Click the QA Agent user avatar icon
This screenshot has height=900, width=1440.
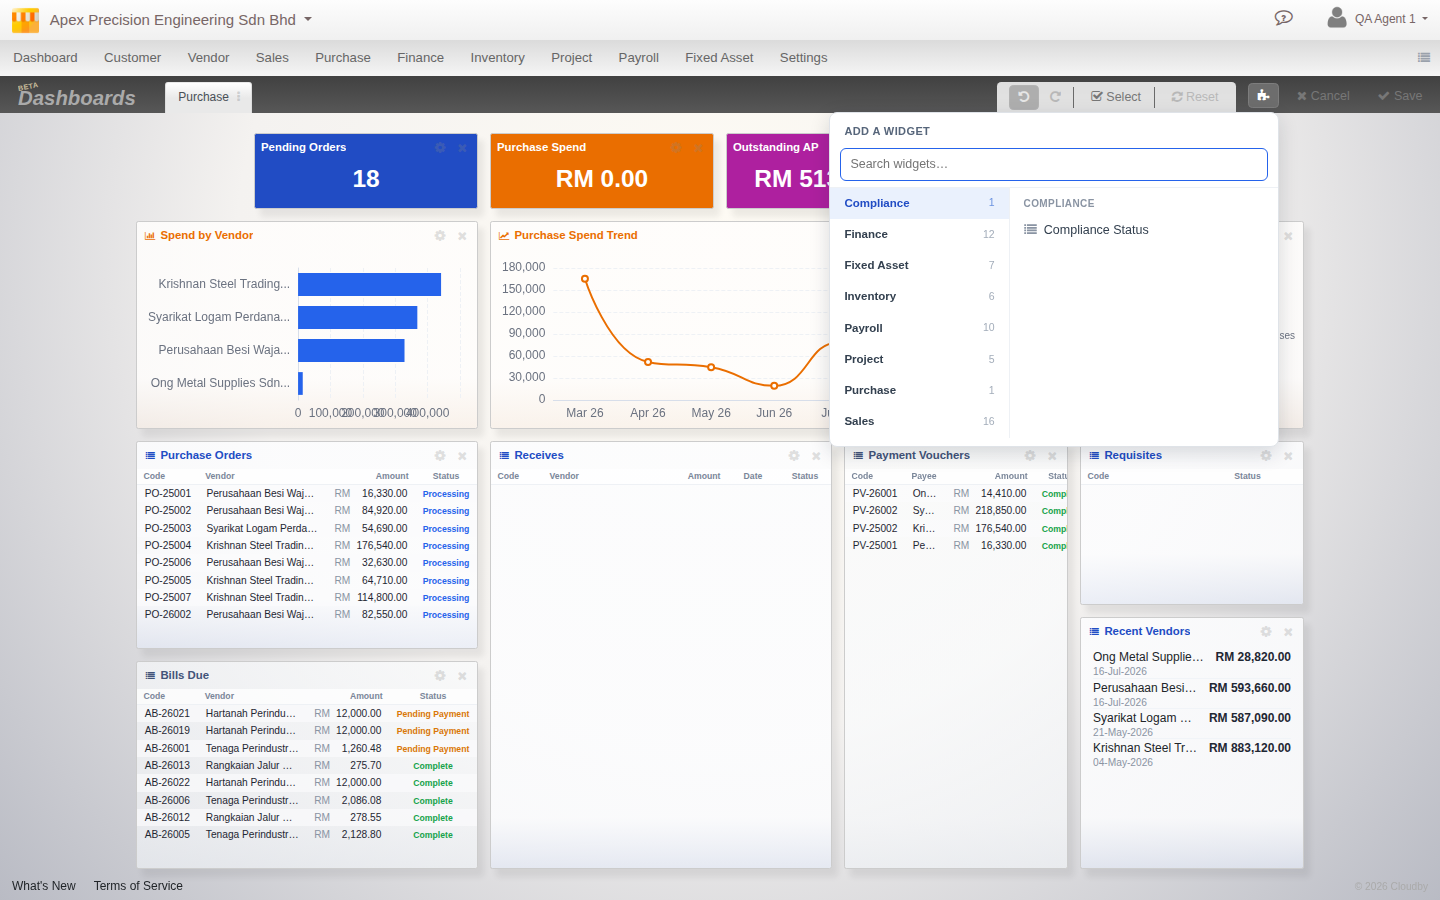click(x=1336, y=17)
